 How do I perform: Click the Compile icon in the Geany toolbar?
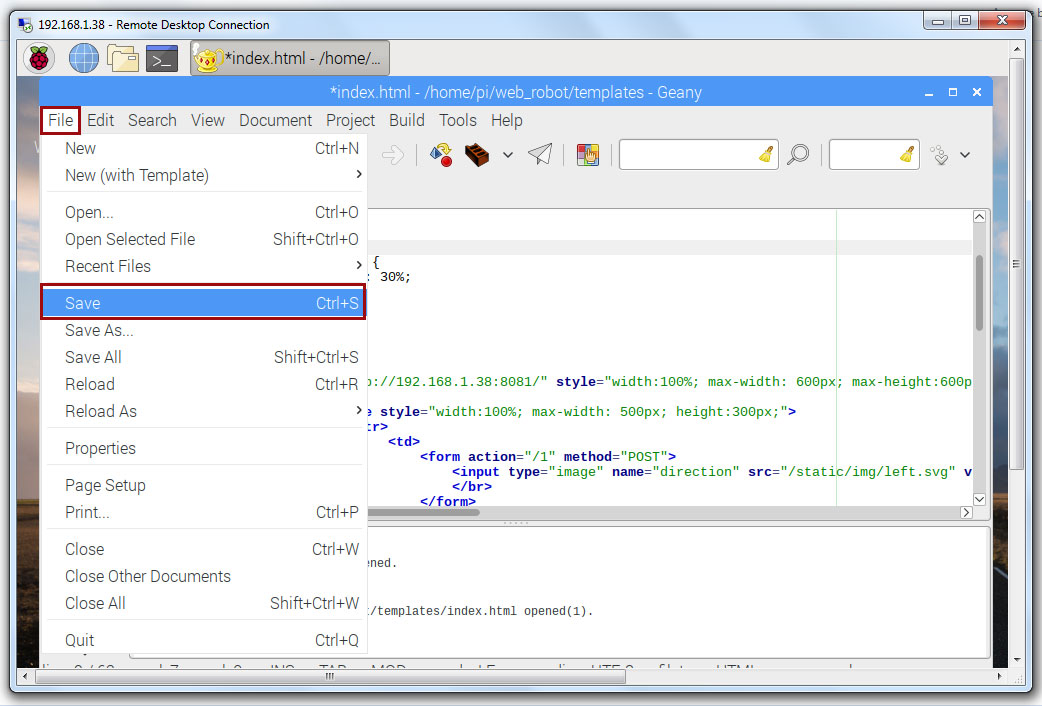(x=441, y=155)
